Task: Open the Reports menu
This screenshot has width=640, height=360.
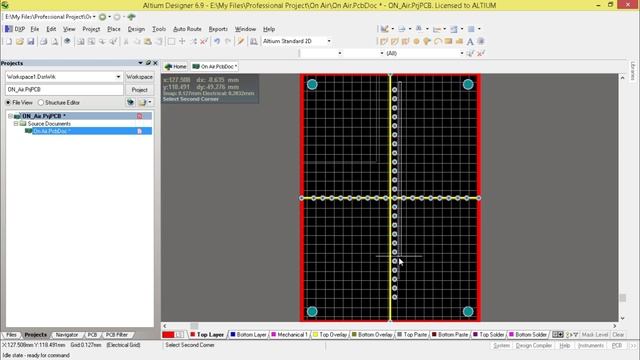Action: click(218, 29)
